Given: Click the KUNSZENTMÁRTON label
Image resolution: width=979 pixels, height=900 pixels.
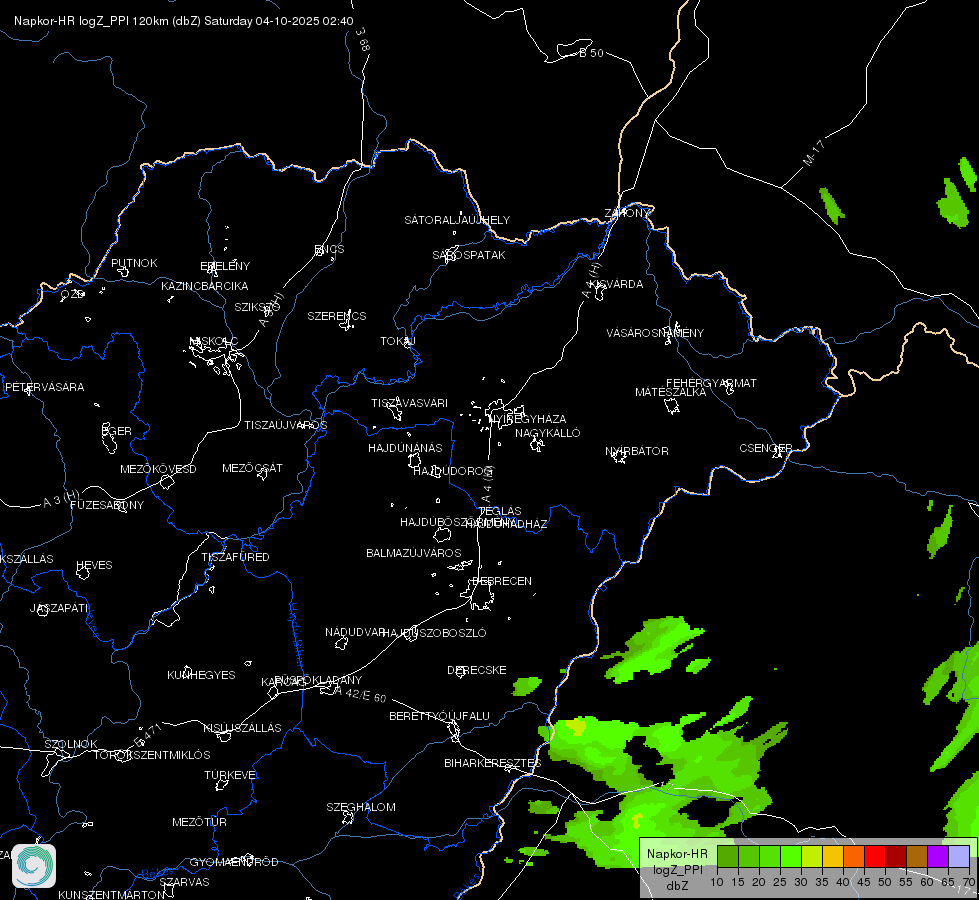Looking at the screenshot, I should tap(112, 894).
